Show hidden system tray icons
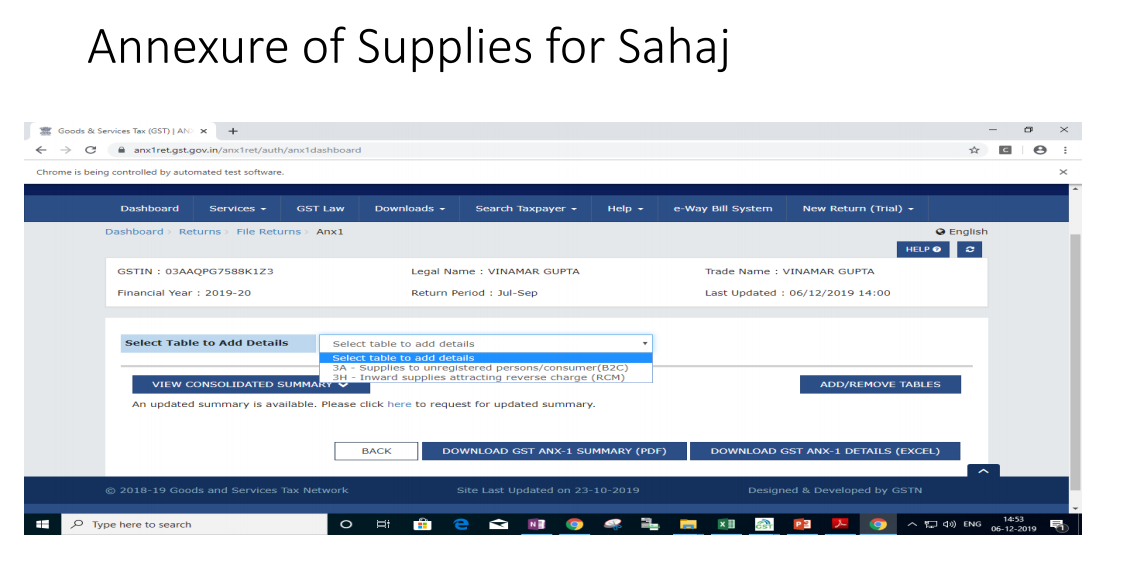 point(912,524)
